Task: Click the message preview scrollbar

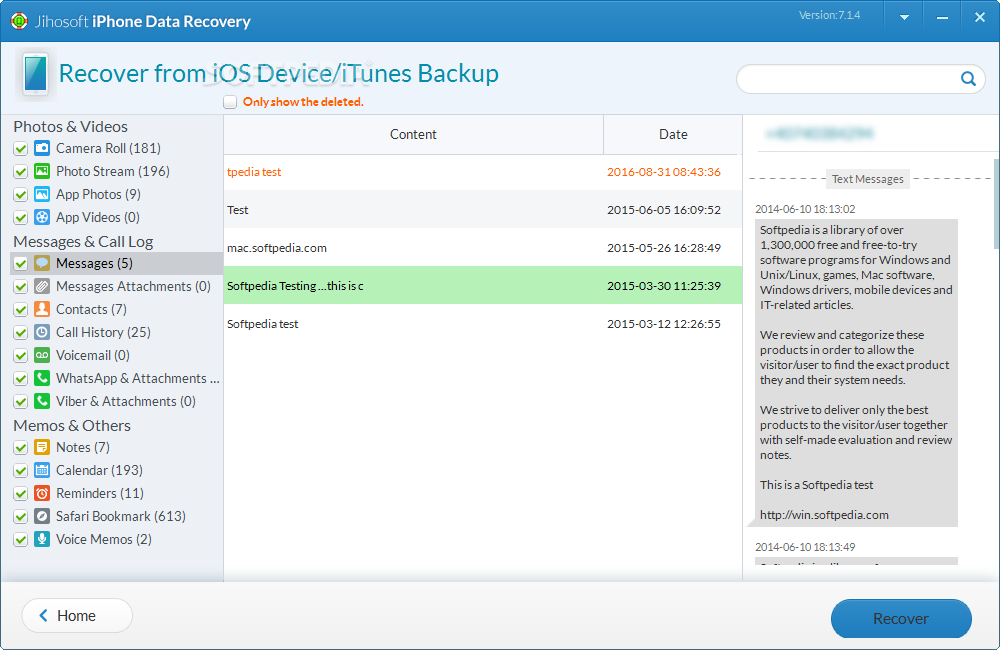Action: click(996, 204)
